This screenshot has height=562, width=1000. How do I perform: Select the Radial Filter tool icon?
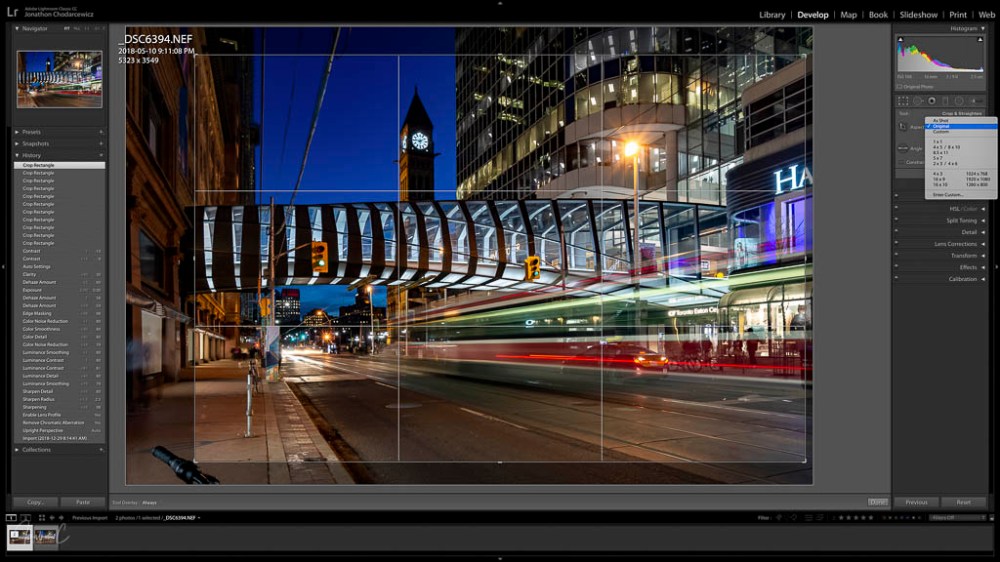pos(959,101)
